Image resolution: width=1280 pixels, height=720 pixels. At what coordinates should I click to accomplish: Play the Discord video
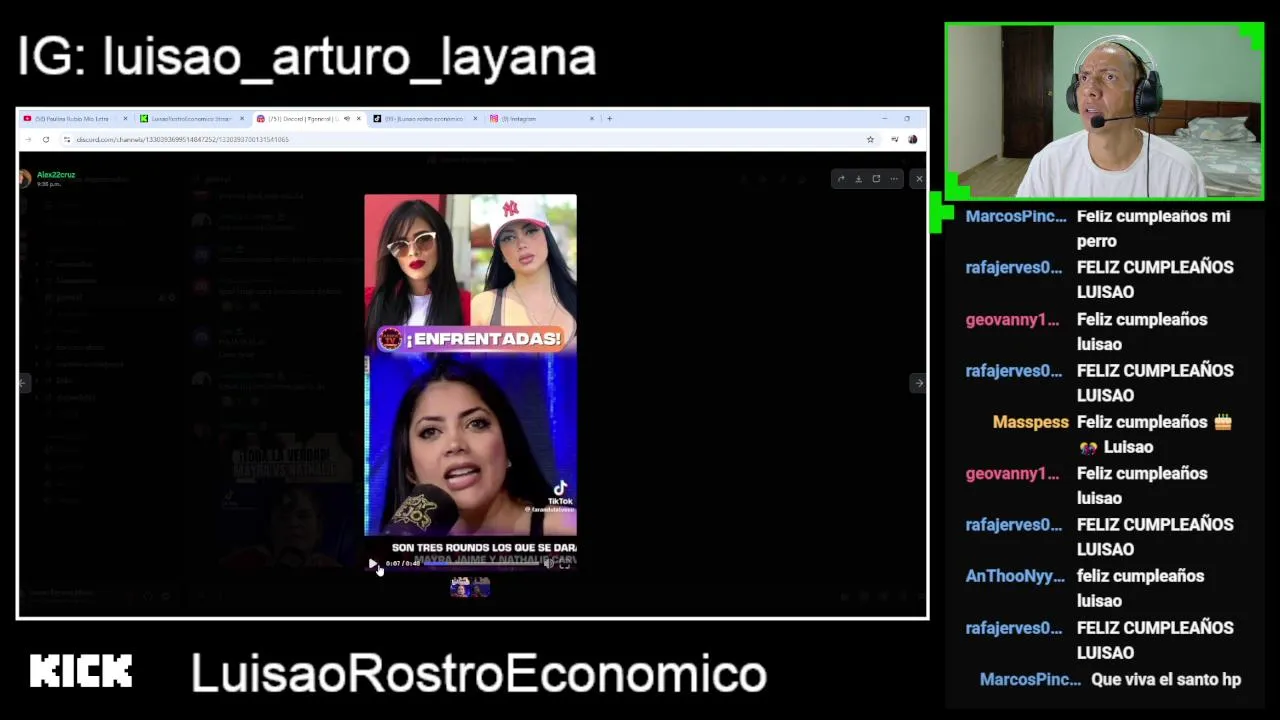coord(373,563)
